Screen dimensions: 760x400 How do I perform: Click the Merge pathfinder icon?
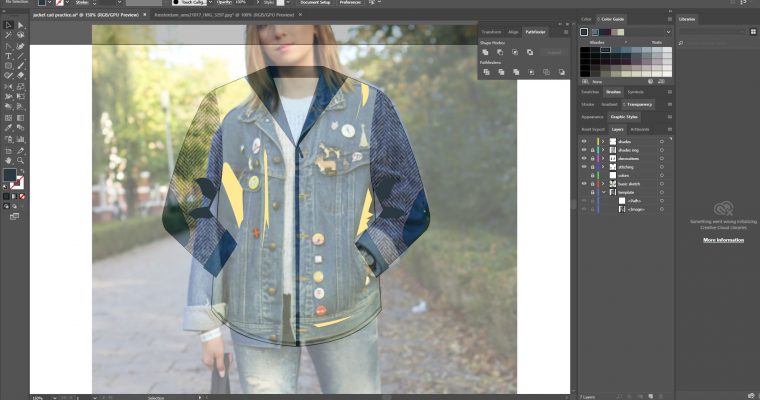coord(516,72)
